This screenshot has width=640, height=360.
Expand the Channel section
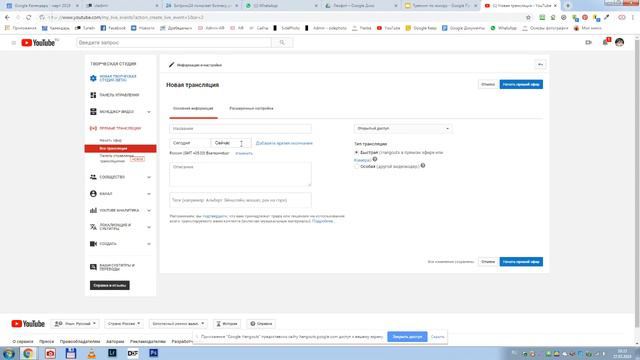149,194
